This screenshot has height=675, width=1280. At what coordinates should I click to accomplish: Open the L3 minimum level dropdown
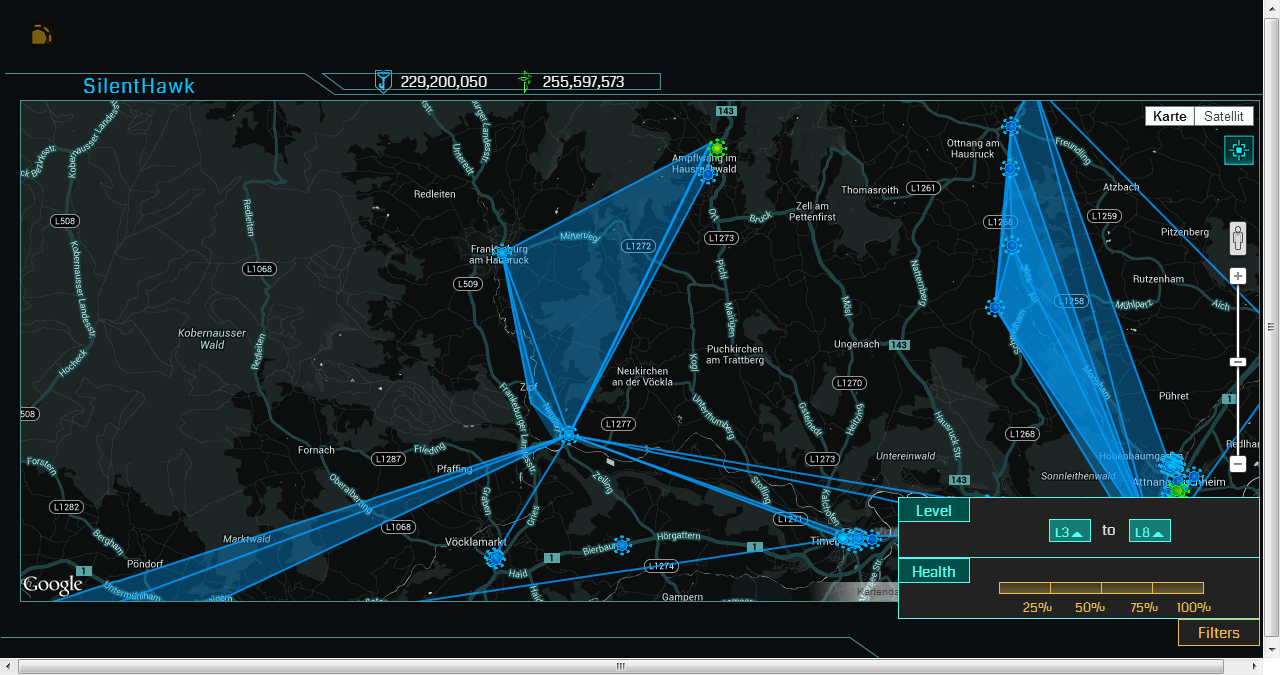point(1069,531)
